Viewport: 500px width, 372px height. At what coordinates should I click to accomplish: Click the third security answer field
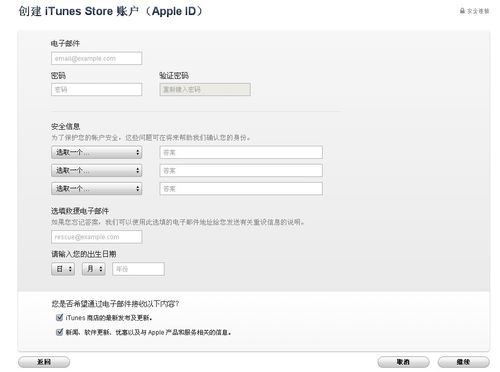[x=241, y=189]
